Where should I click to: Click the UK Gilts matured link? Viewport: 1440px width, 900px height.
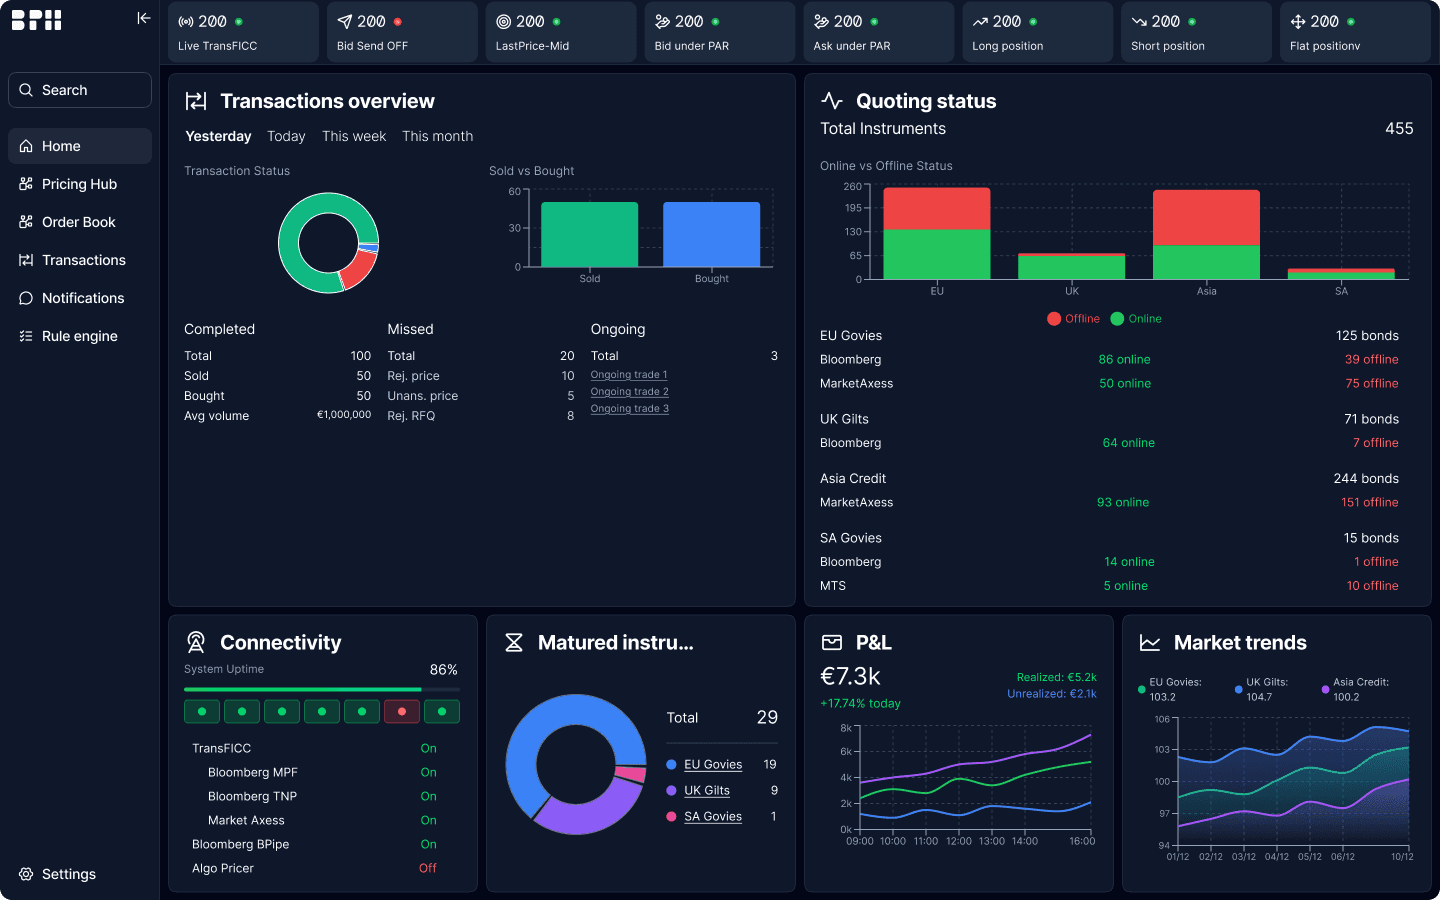click(x=707, y=790)
